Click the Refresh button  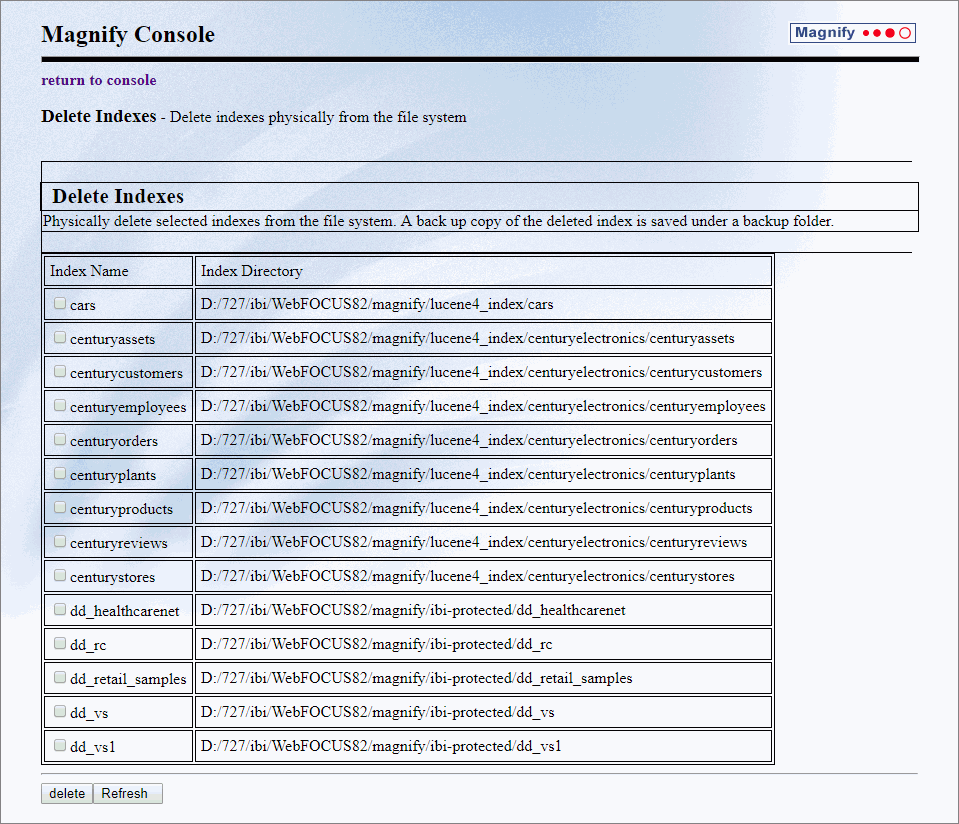point(127,793)
